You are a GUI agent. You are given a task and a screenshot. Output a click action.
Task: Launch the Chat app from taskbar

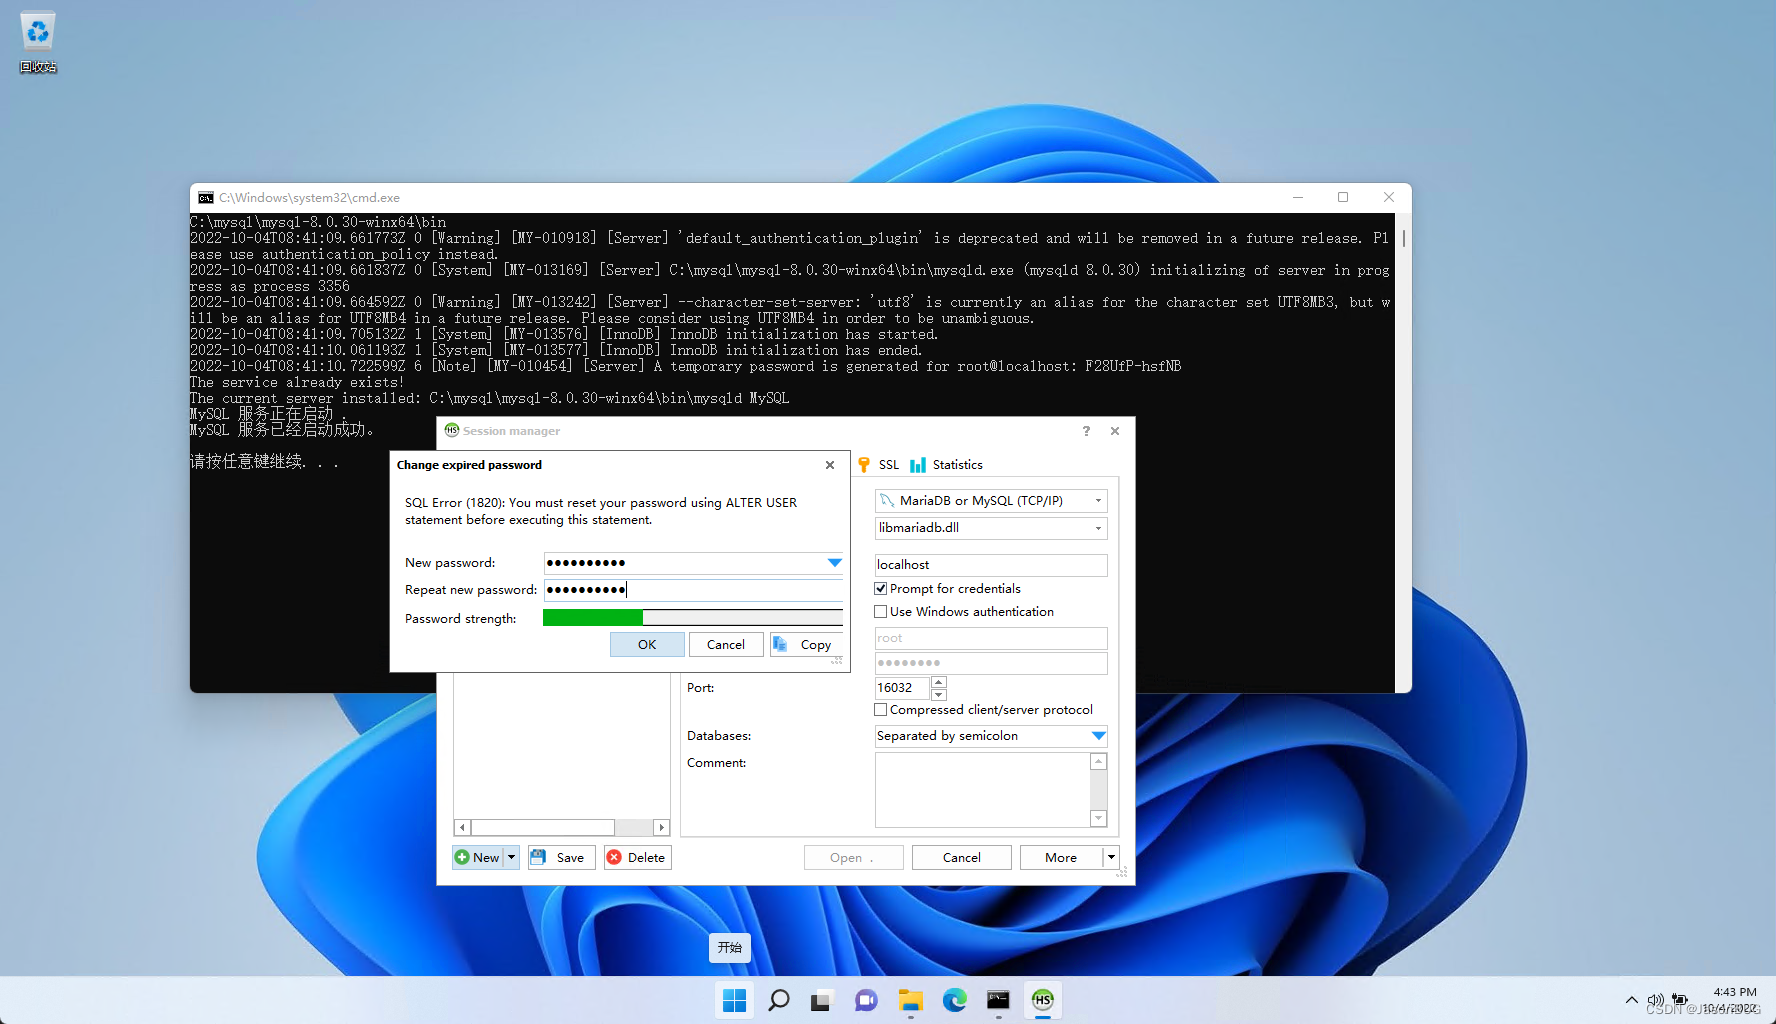pos(866,1000)
